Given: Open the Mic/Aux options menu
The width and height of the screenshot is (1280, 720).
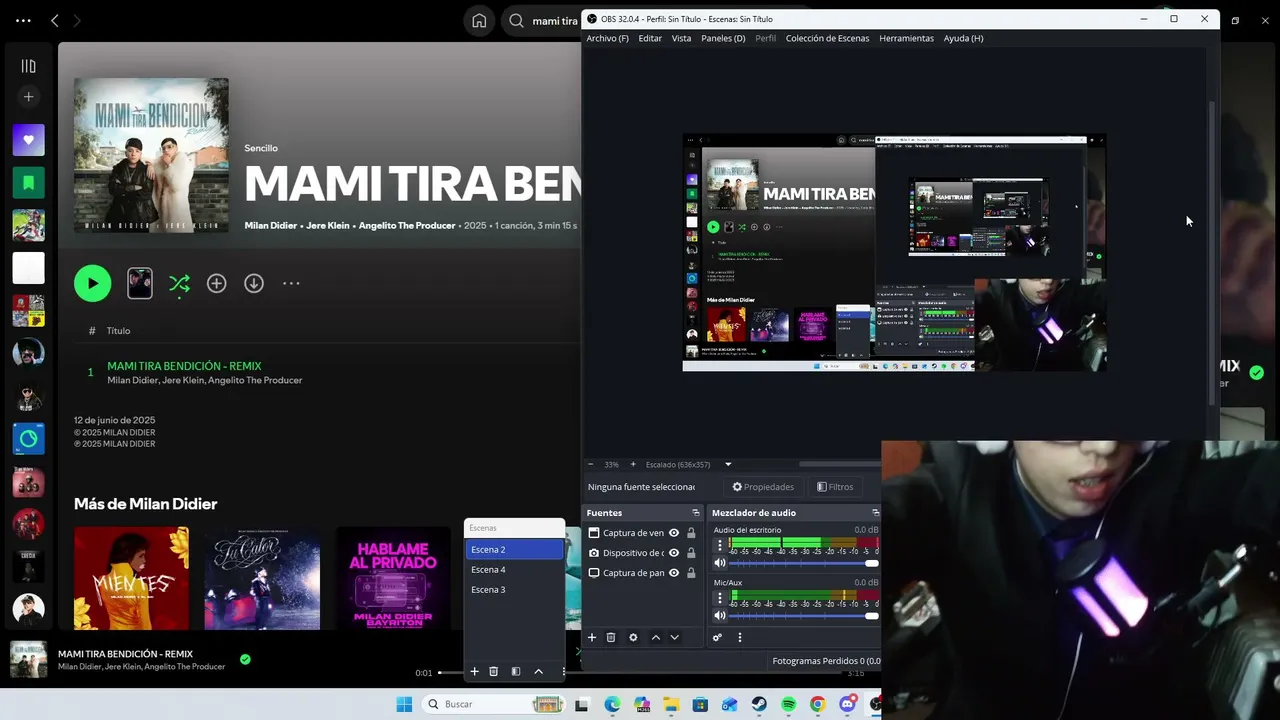Looking at the screenshot, I should tap(719, 598).
